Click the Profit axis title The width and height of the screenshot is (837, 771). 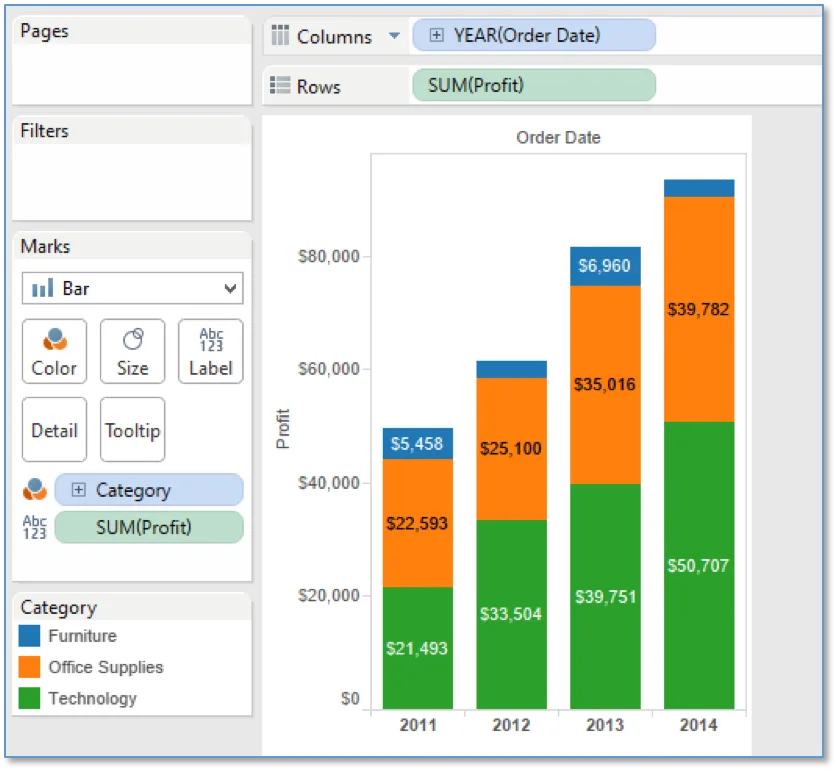point(282,429)
